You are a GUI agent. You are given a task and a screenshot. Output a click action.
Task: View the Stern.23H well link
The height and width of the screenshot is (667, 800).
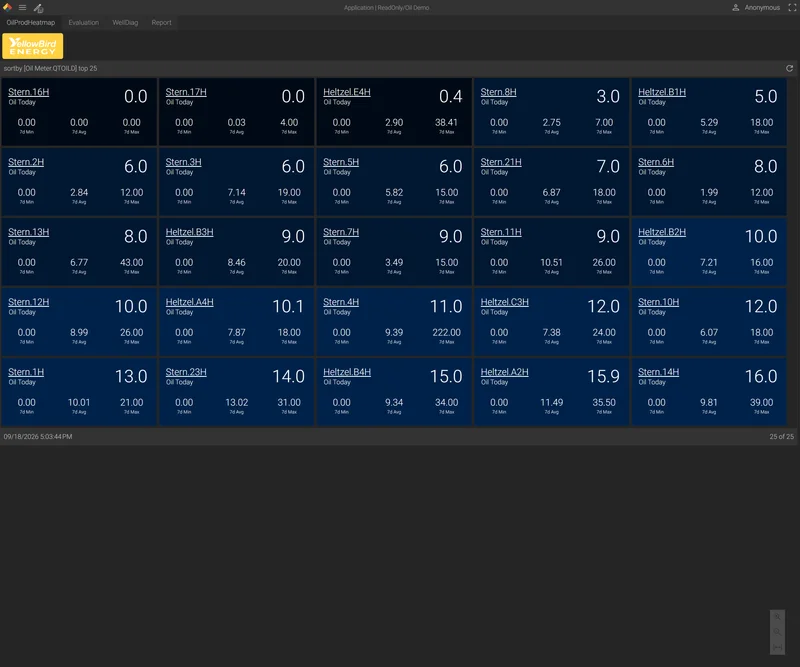coord(186,372)
